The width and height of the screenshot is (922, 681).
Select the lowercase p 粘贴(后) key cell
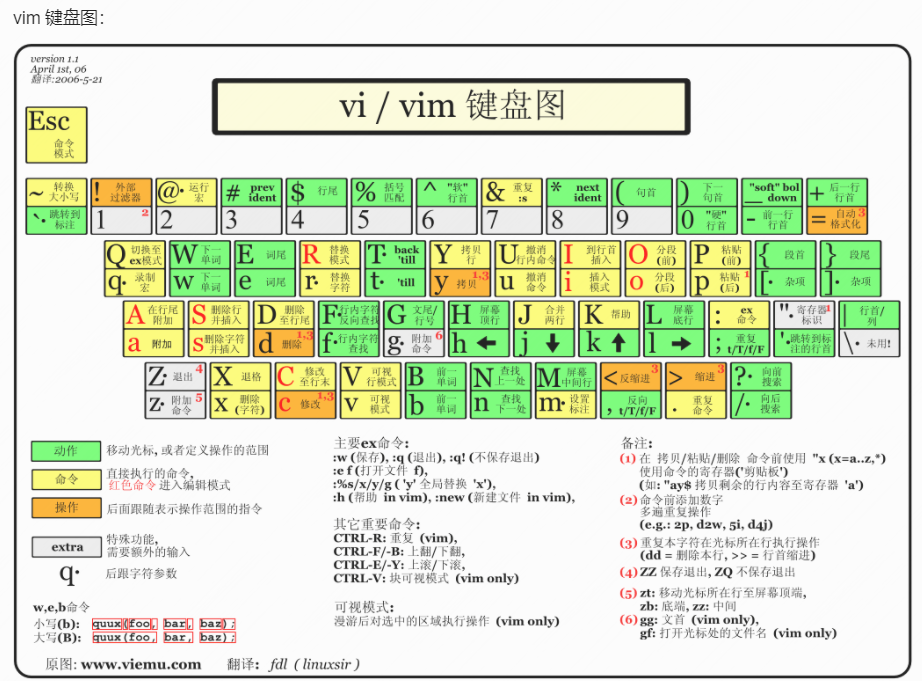[x=720, y=282]
